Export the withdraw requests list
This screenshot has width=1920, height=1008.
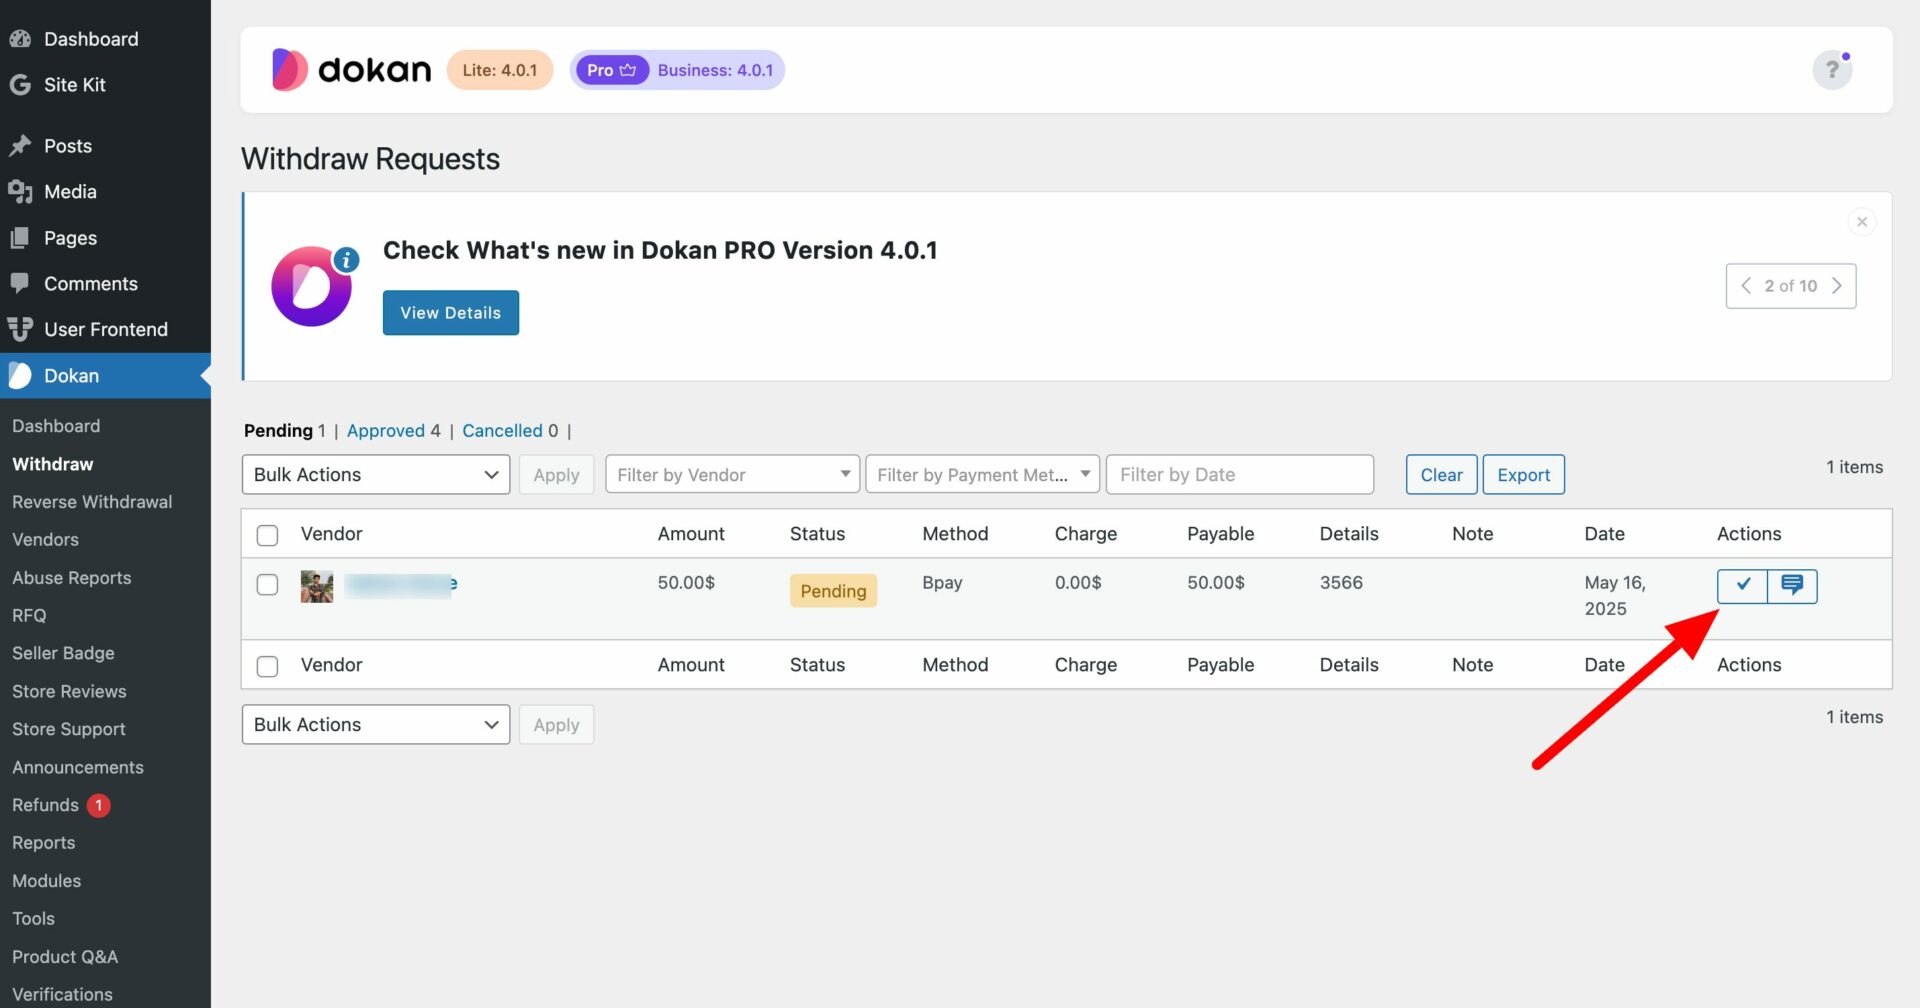point(1523,475)
